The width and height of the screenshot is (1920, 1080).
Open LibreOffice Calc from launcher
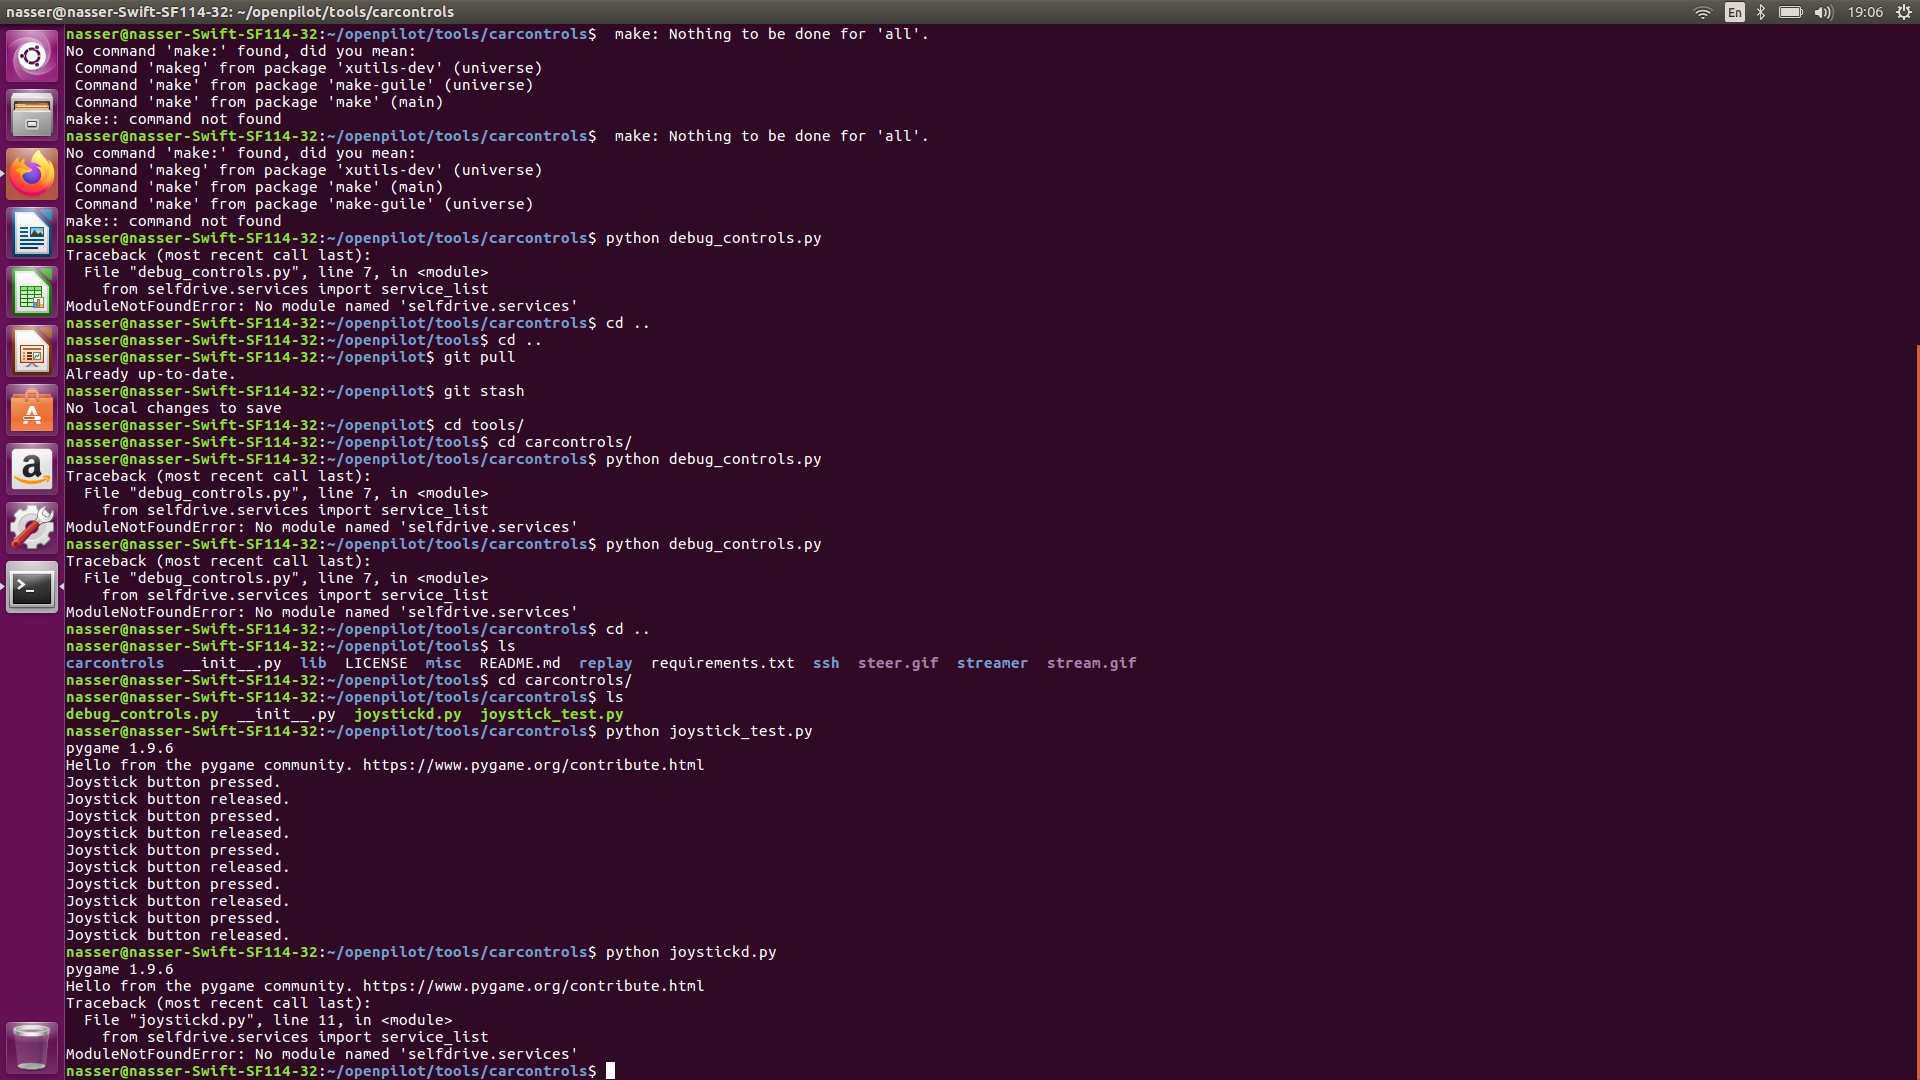click(x=32, y=292)
